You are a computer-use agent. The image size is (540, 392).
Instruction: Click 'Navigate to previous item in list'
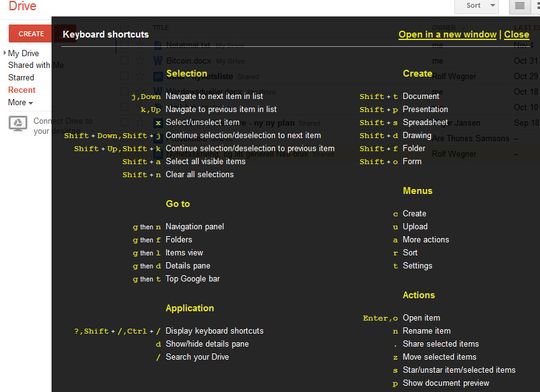221,109
